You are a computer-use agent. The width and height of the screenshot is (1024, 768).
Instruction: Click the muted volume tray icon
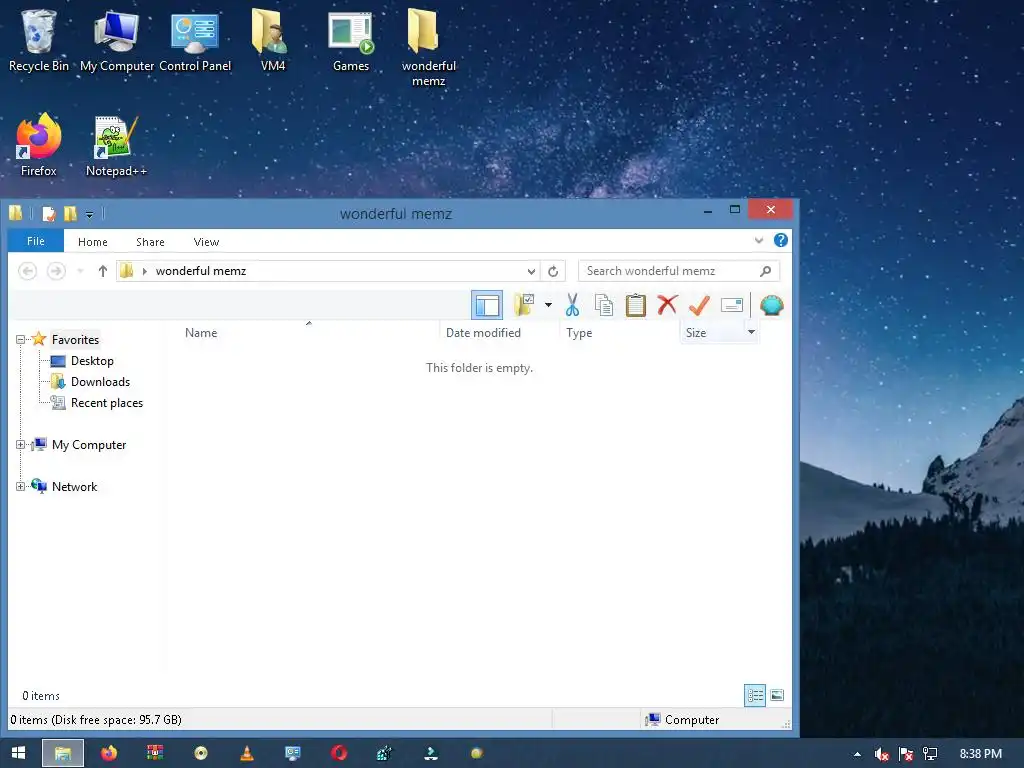pyautogui.click(x=881, y=754)
